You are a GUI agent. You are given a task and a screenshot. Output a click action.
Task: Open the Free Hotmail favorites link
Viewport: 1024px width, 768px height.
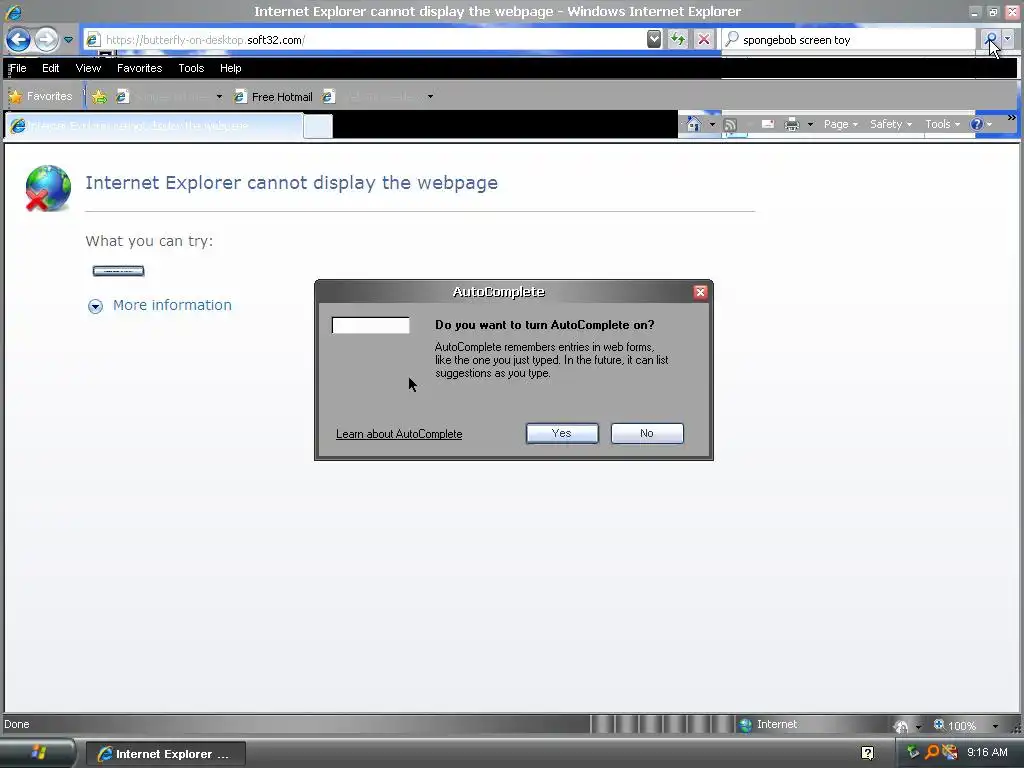tap(273, 97)
